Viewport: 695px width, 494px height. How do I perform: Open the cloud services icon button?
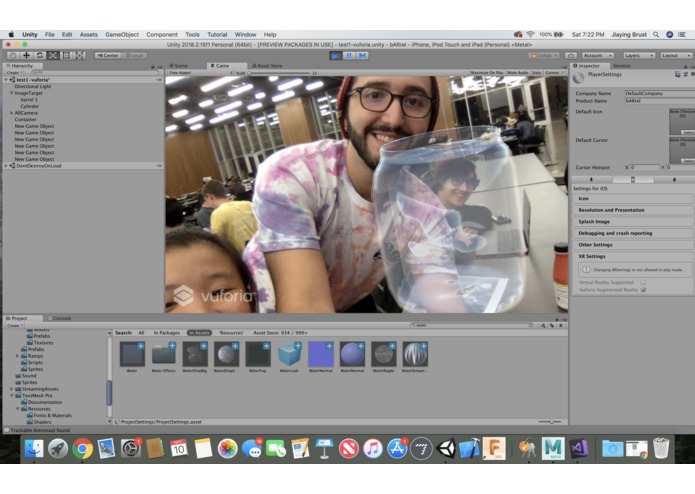[x=570, y=55]
